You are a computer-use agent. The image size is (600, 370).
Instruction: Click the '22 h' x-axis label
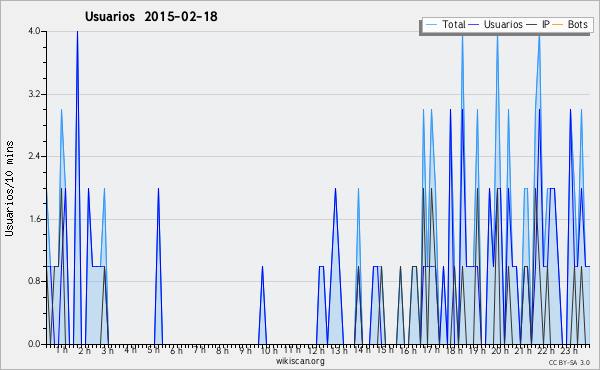coord(546,350)
